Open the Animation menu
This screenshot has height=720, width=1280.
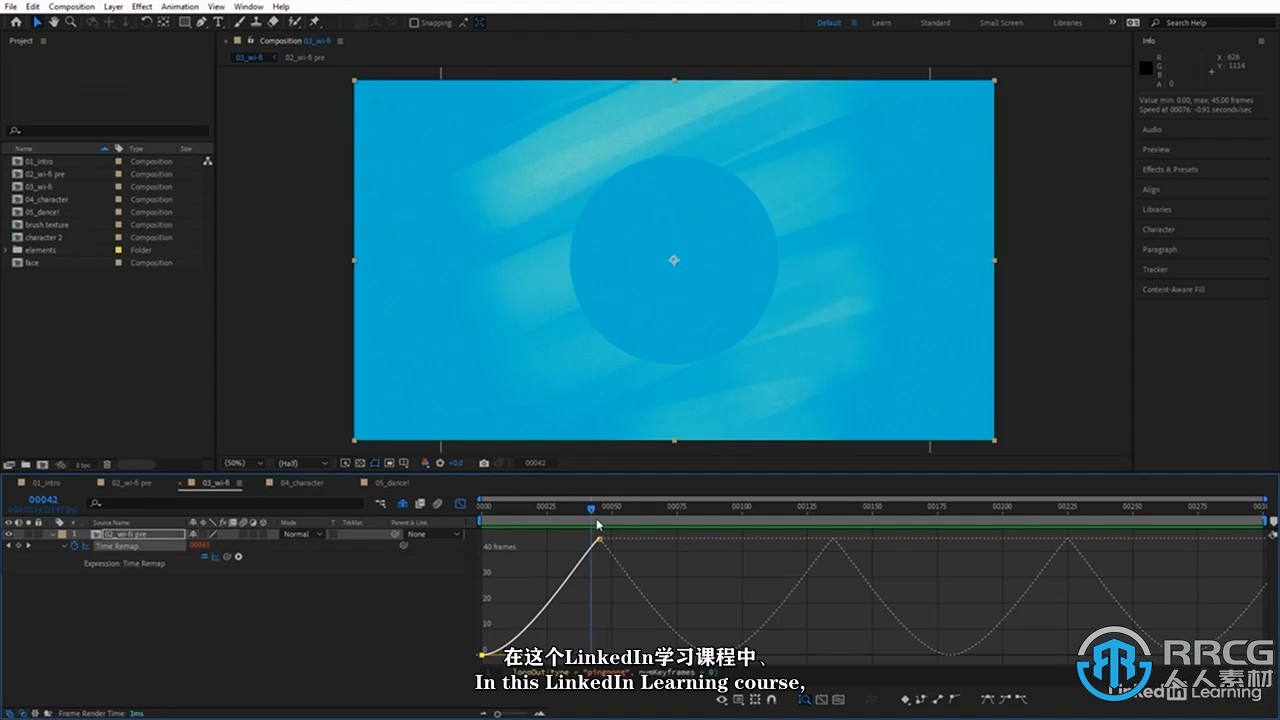click(x=180, y=6)
